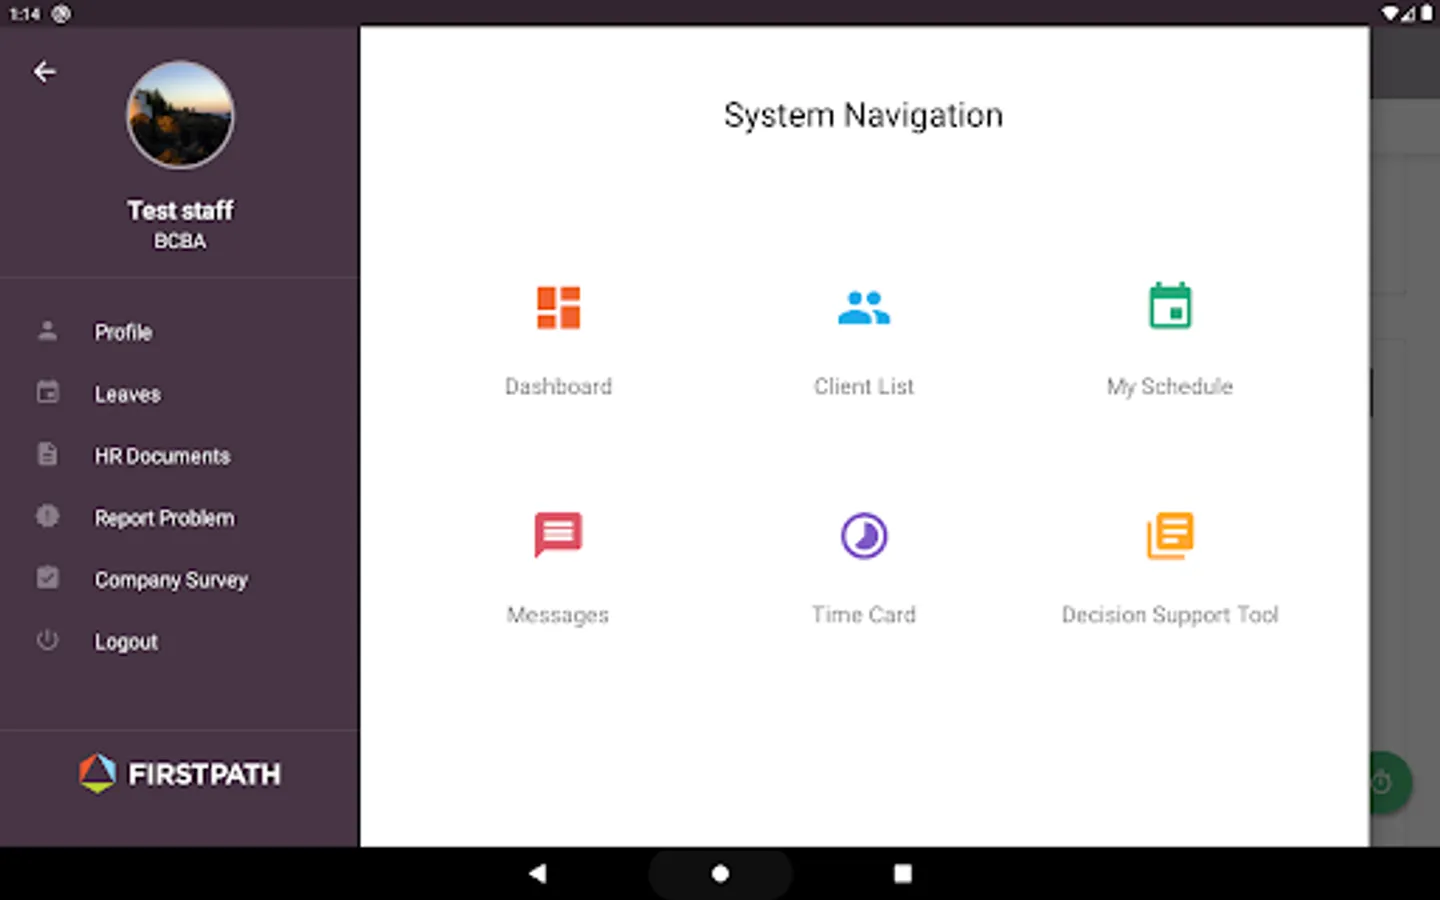Click the FIRSTPATH logo in the sidebar
The height and width of the screenshot is (900, 1440).
pos(180,773)
